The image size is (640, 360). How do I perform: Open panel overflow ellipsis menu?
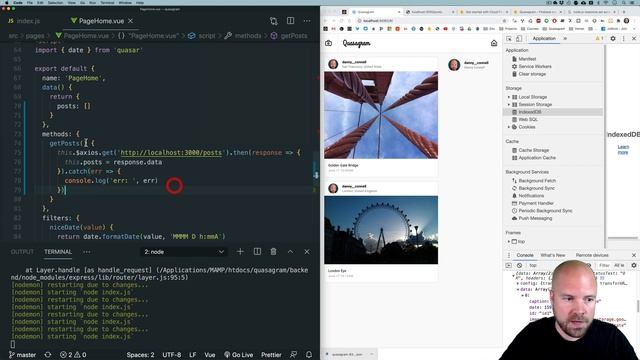(87, 252)
